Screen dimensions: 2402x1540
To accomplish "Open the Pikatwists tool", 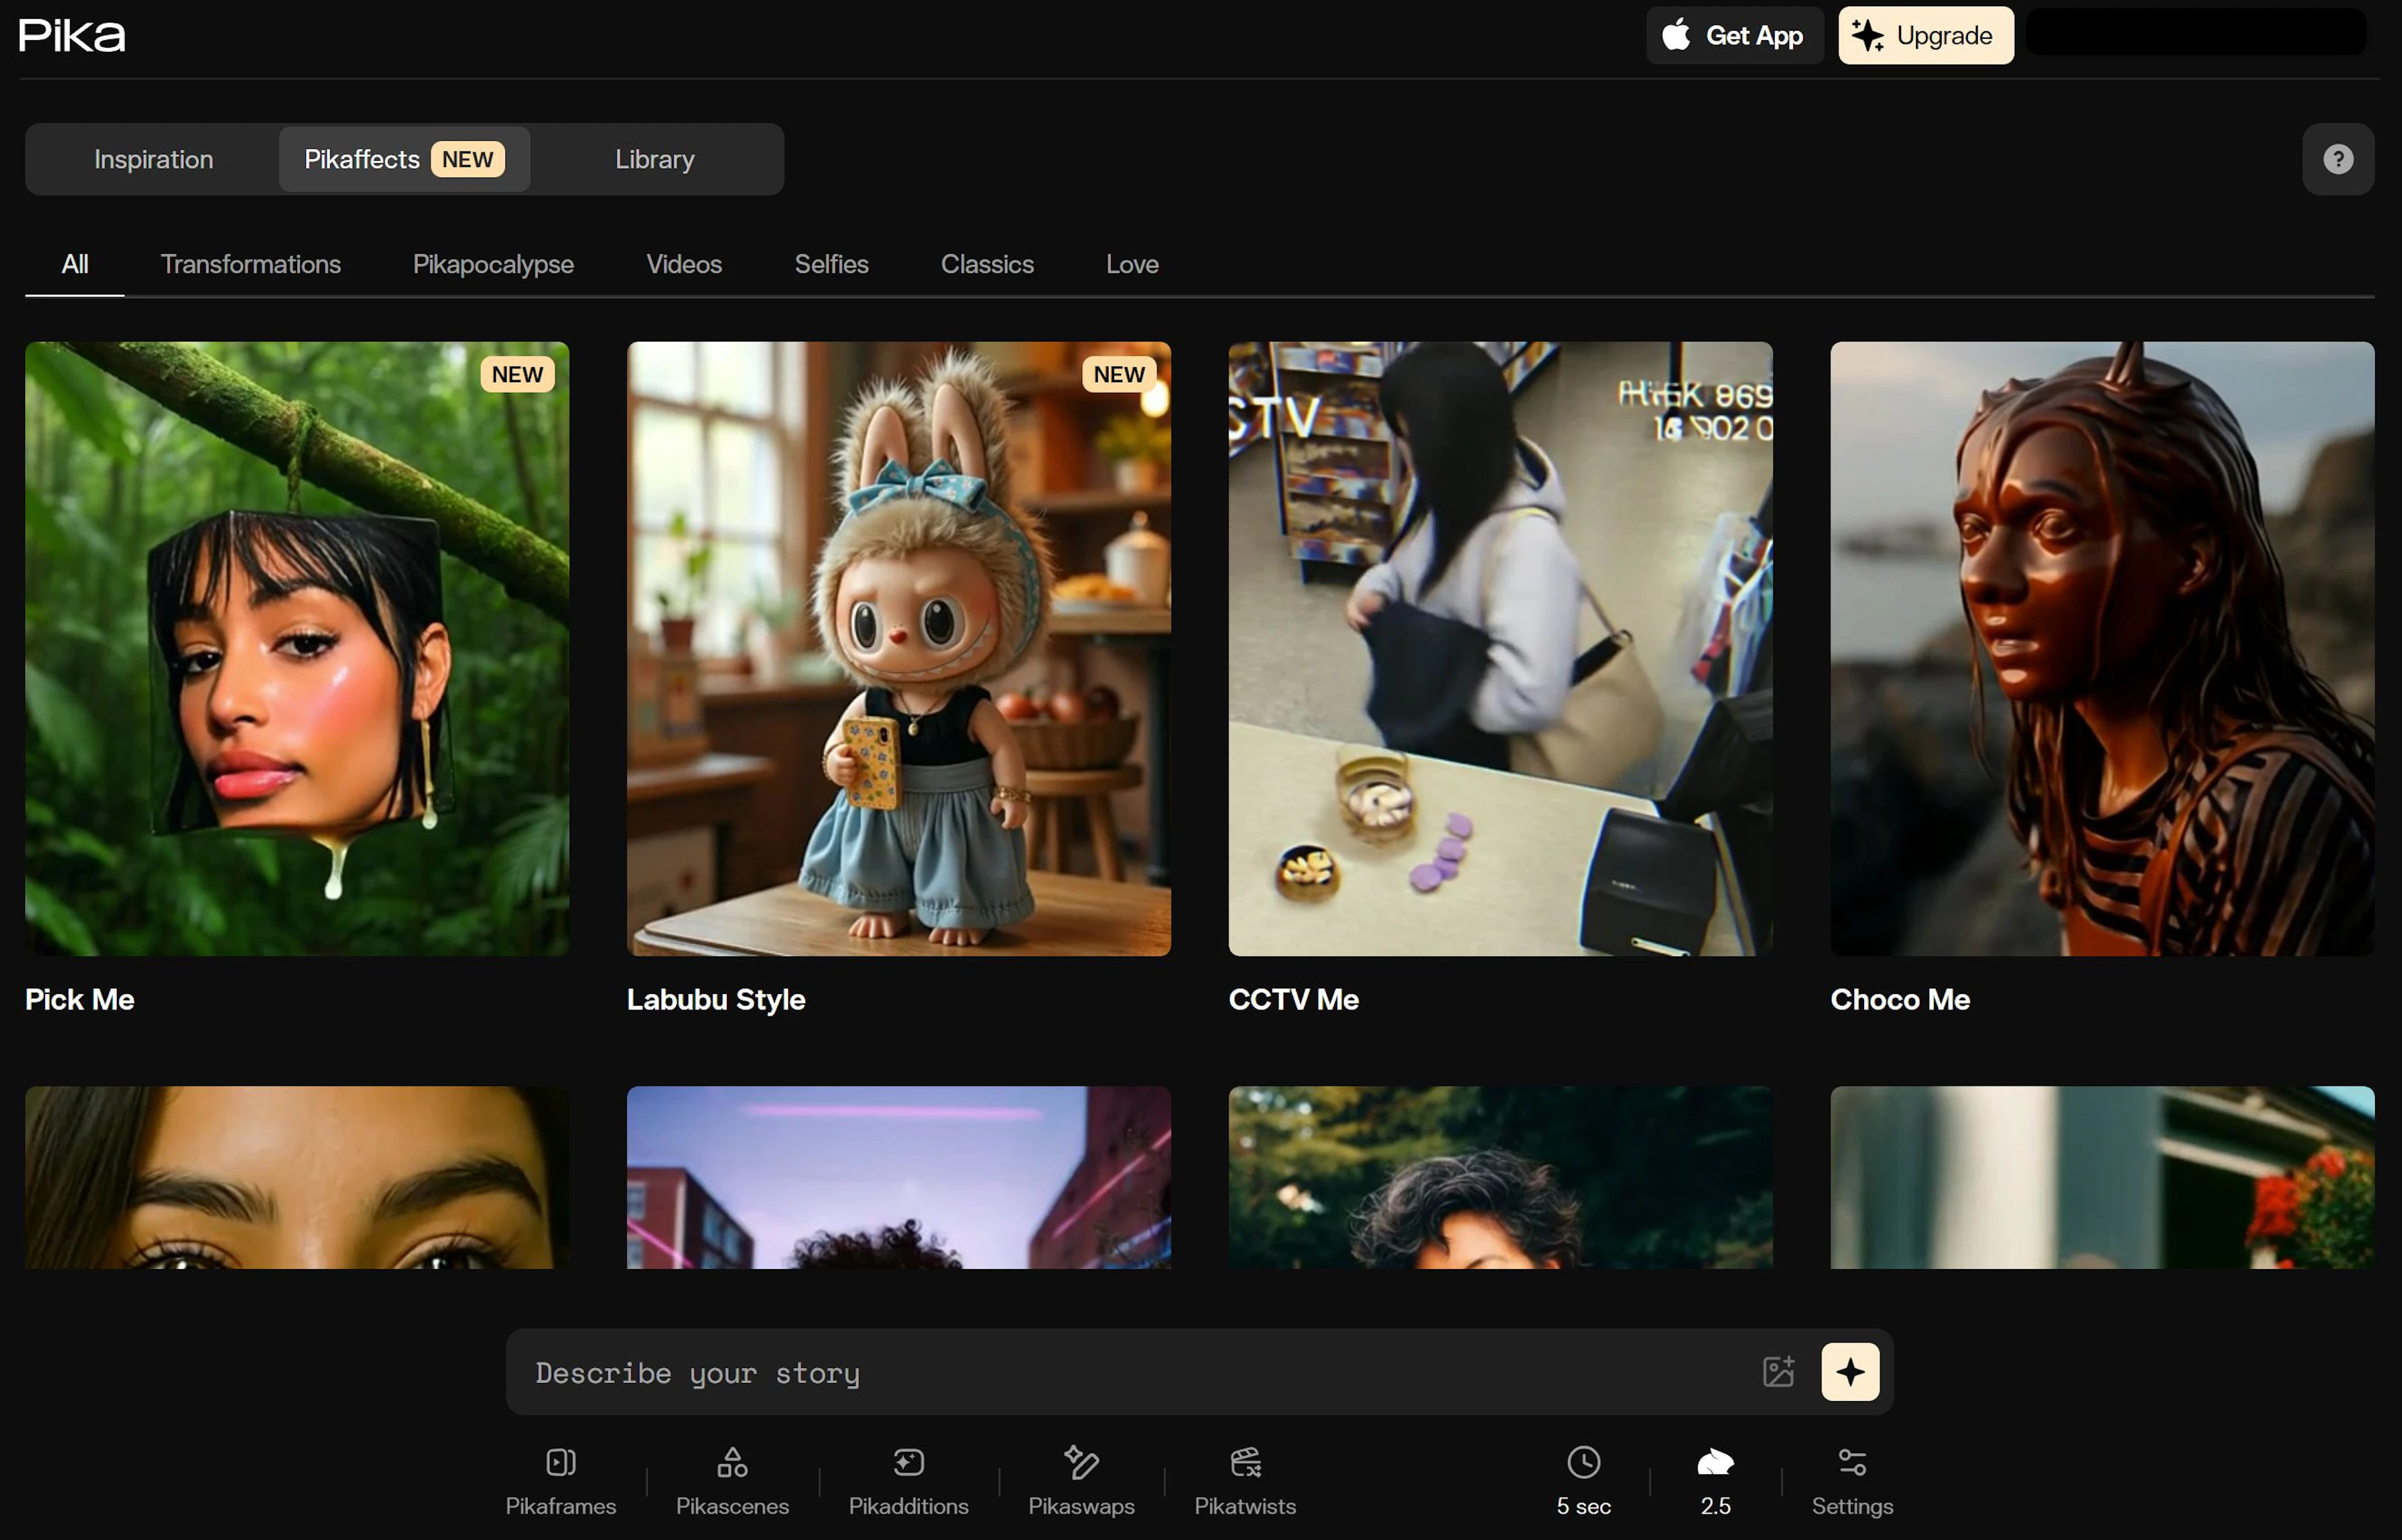I will (1245, 1480).
